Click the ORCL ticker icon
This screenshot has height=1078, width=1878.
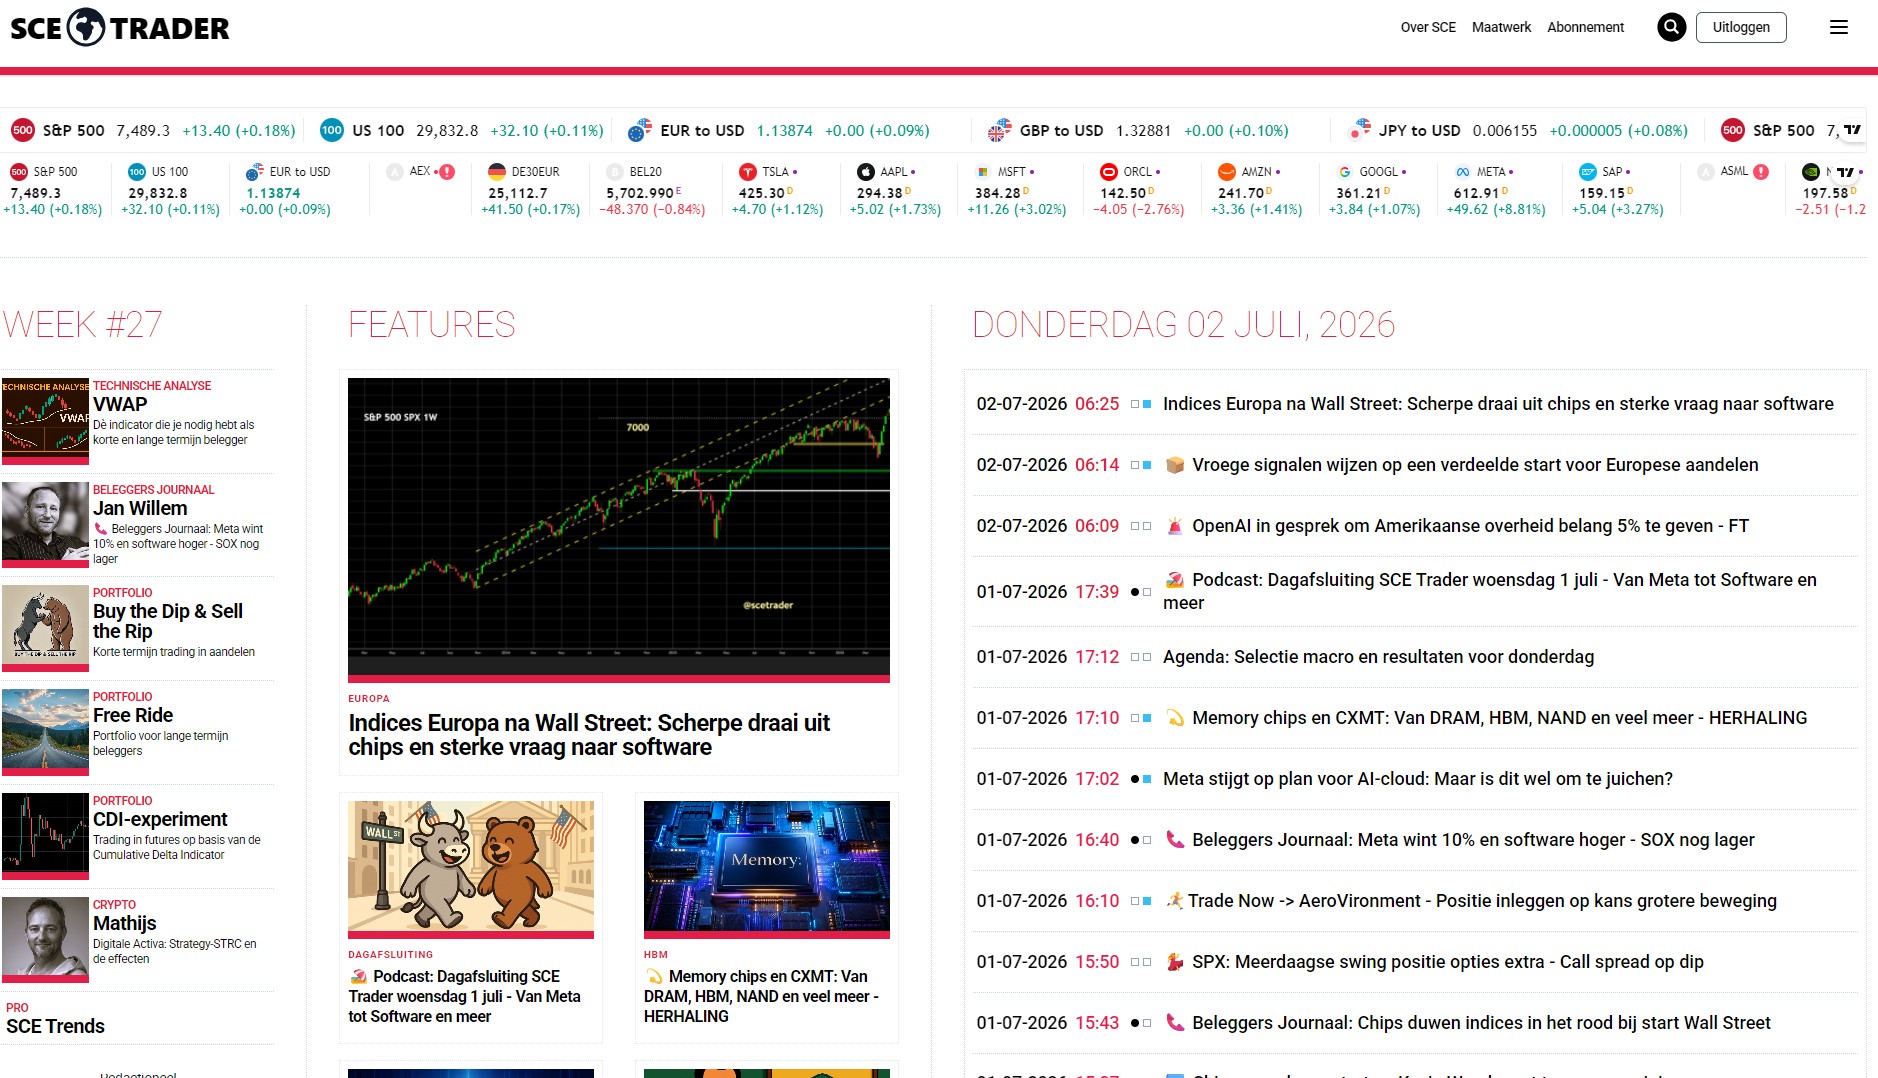point(1109,172)
